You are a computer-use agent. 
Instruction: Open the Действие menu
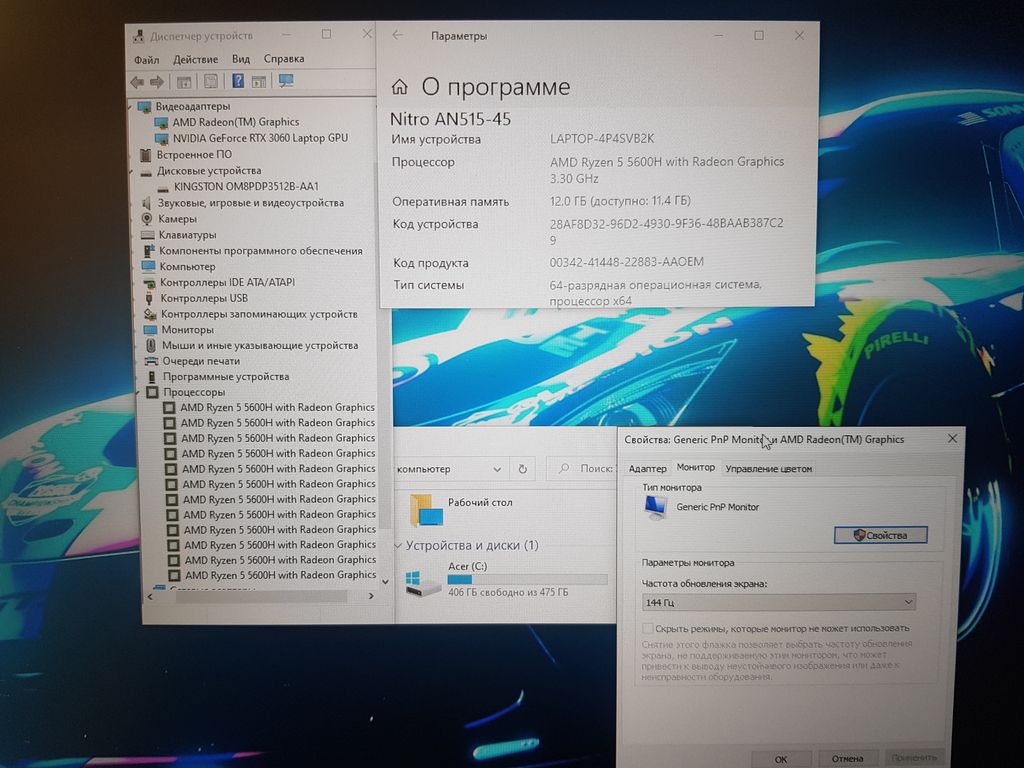tap(194, 59)
